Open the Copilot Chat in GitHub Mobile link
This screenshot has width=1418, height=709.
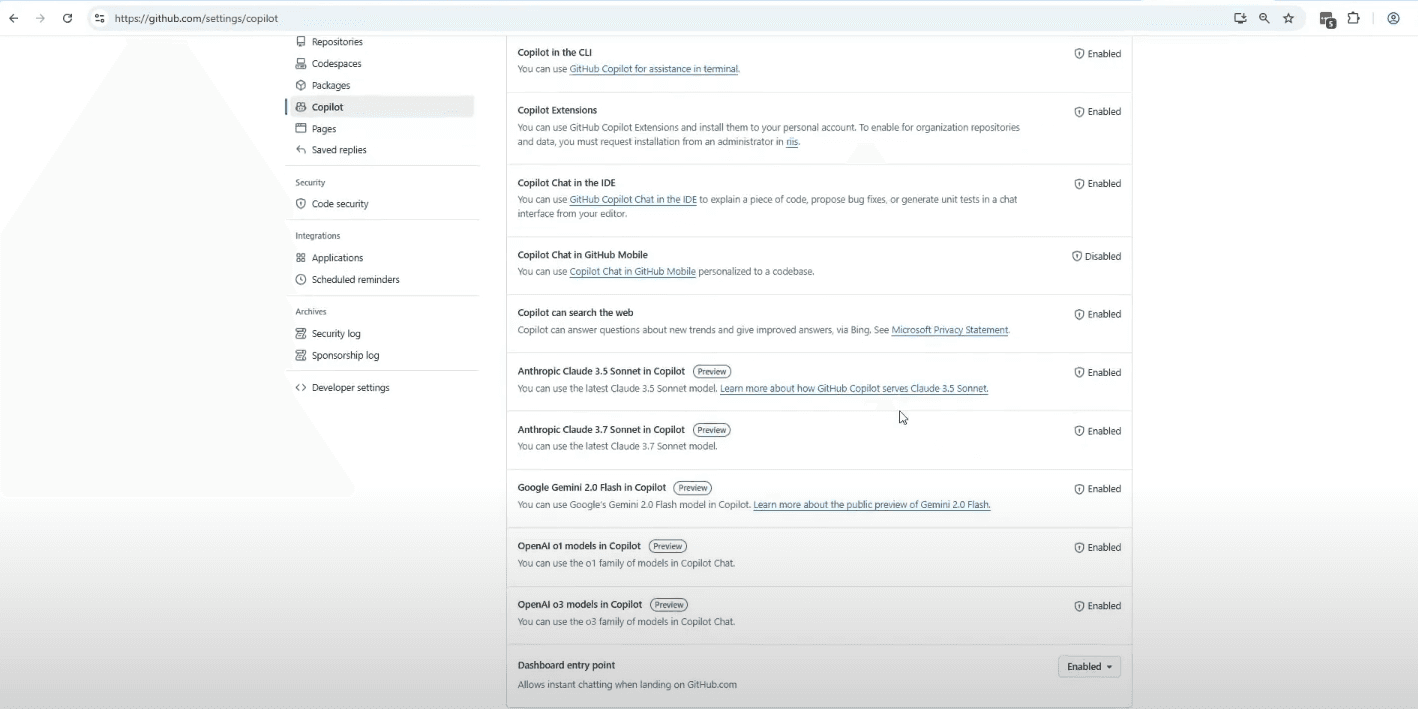pyautogui.click(x=632, y=272)
